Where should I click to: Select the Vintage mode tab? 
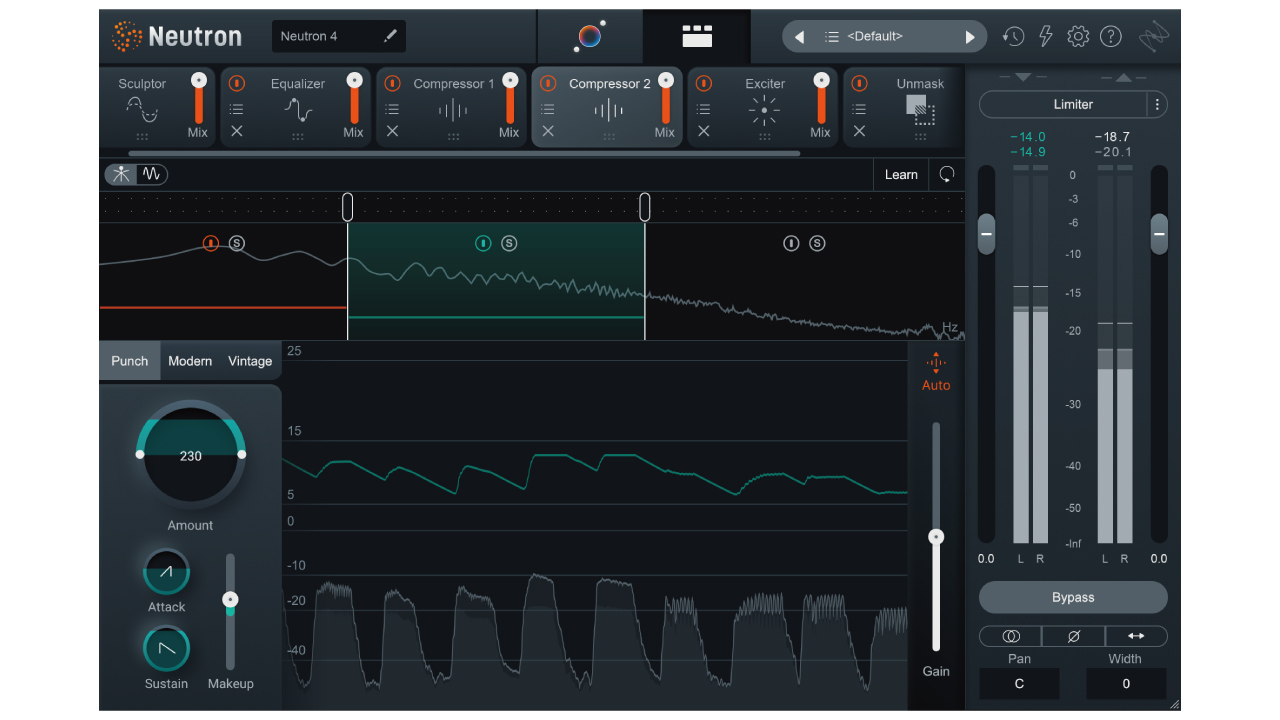[250, 361]
